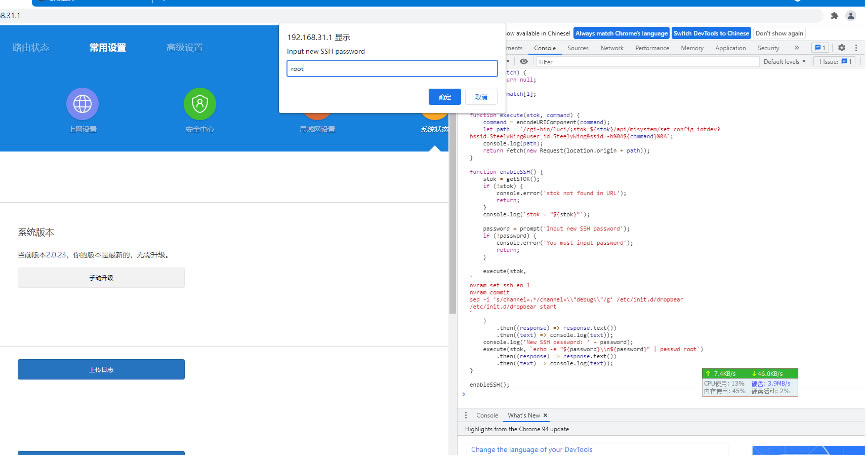
Task: Open the drawer three-dot menu
Action: click(464, 414)
